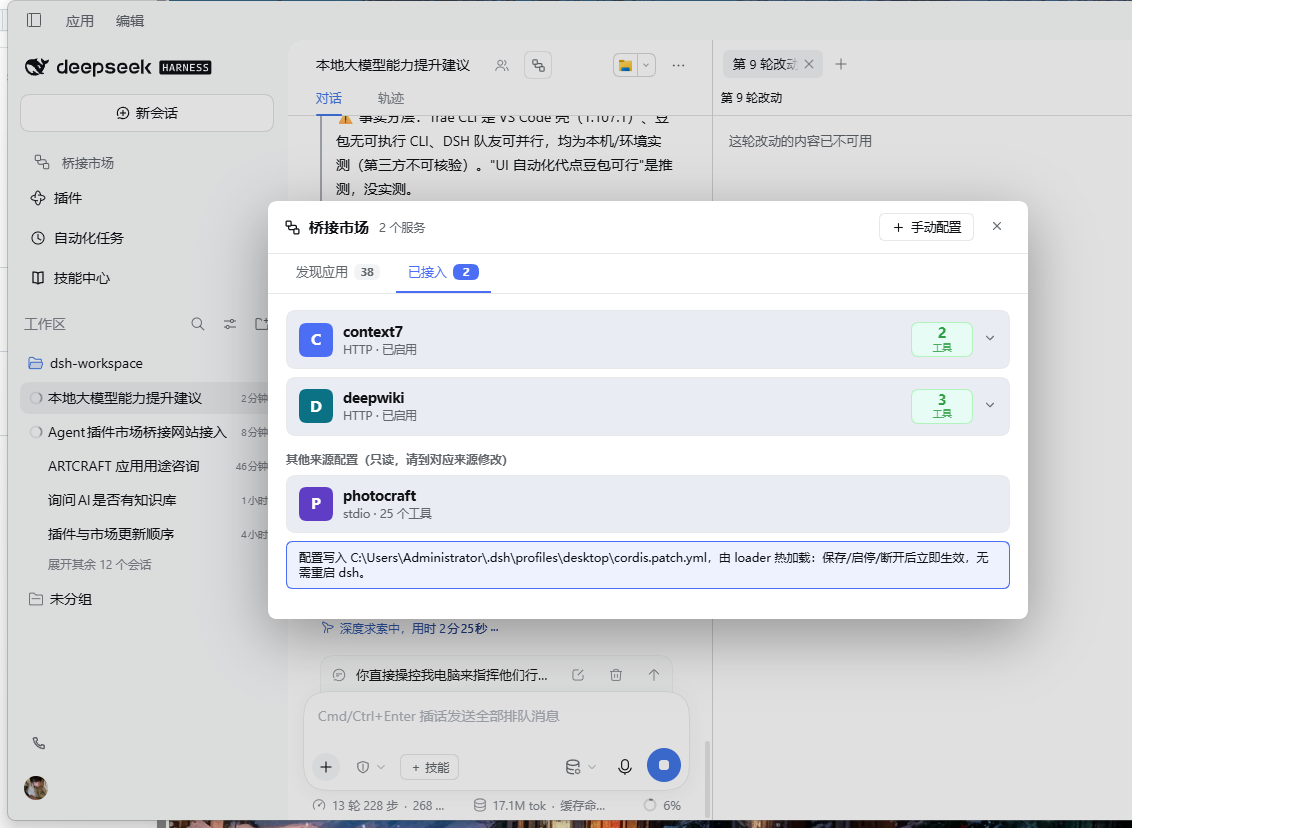The image size is (1296, 828).
Task: Click the 13 轮 228 步 status entry
Action: click(x=379, y=805)
